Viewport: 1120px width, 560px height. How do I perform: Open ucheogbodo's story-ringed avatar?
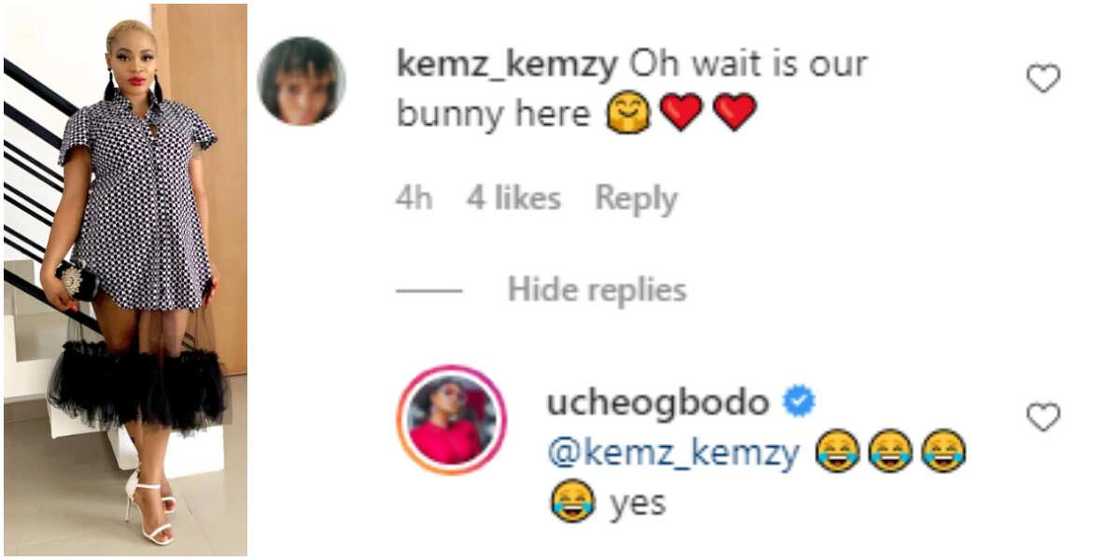pos(452,419)
